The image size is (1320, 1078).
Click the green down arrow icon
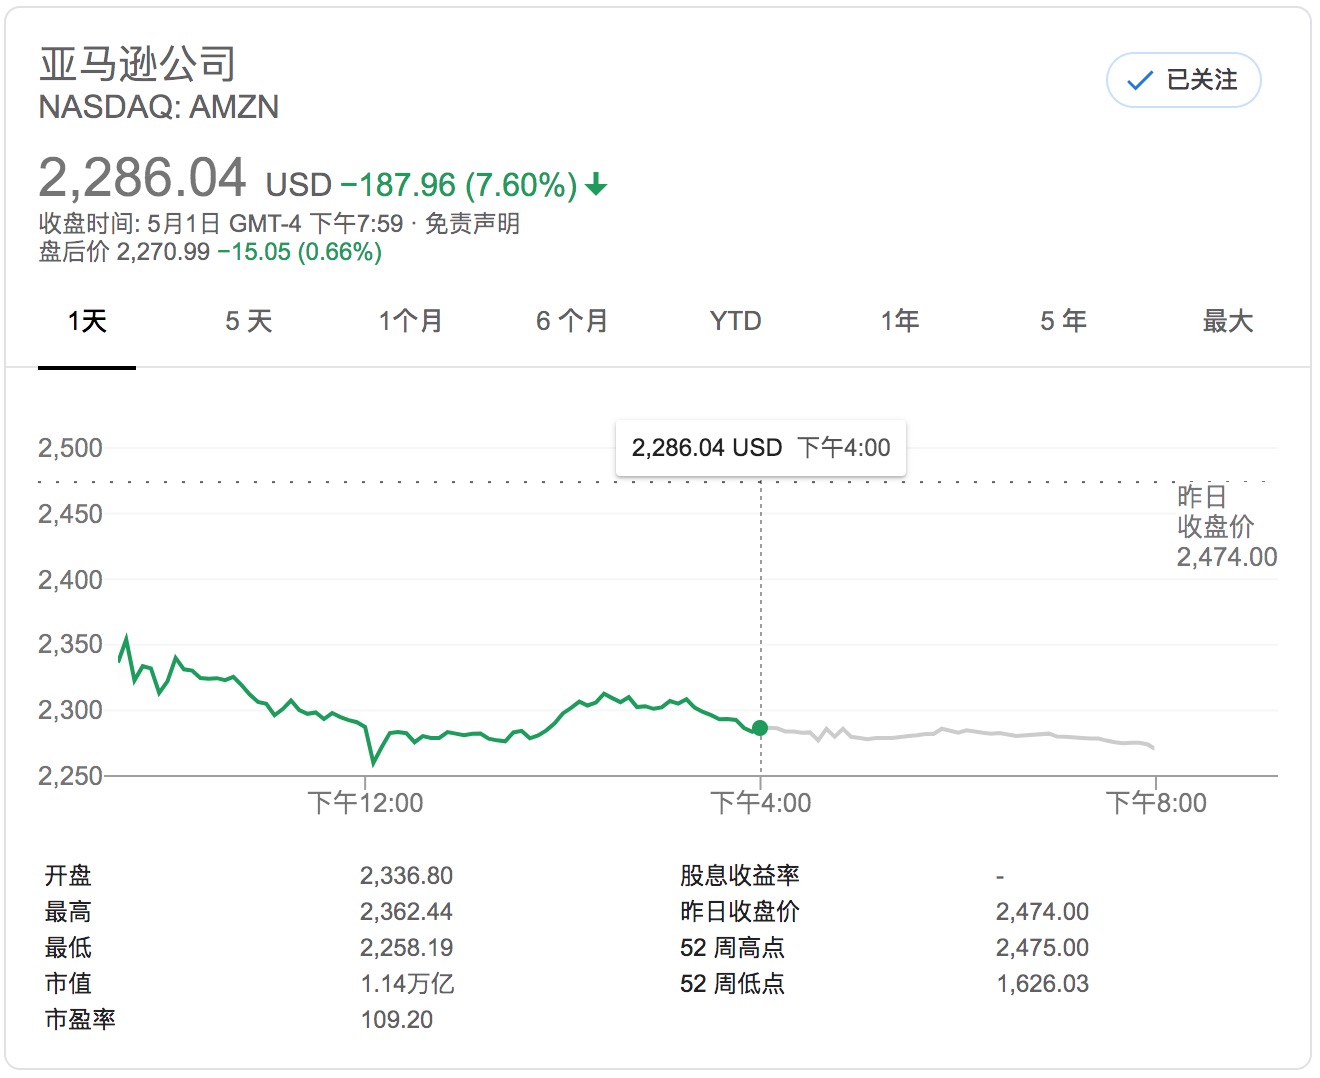click(x=596, y=185)
